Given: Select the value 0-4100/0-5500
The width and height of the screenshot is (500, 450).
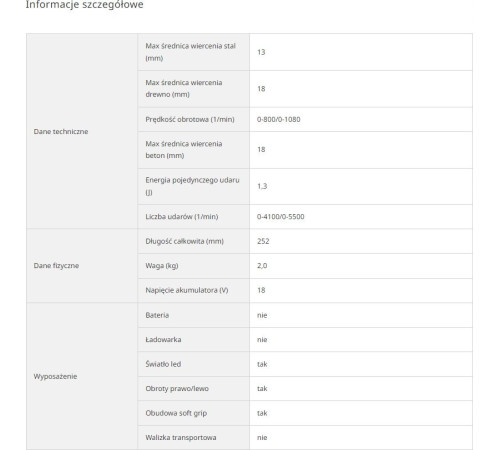Looking at the screenshot, I should 281,217.
